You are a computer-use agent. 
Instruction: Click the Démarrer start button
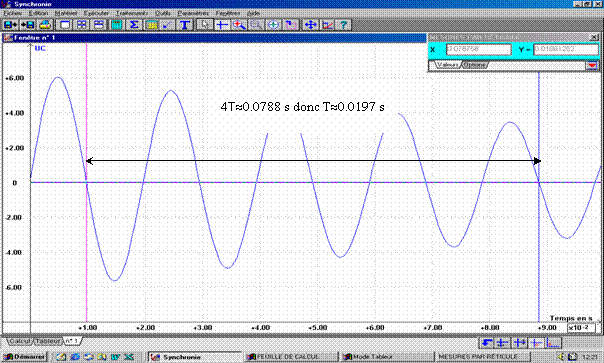click(24, 357)
